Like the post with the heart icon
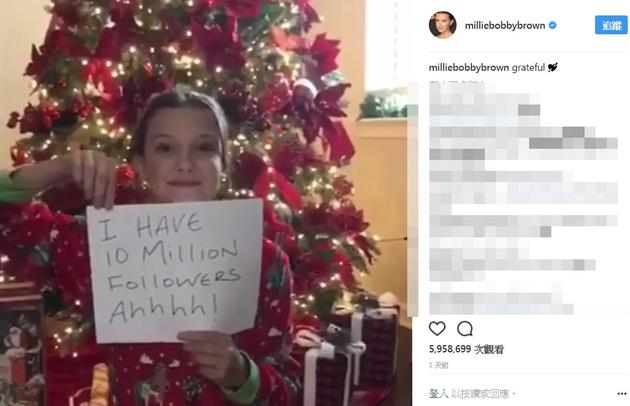The height and width of the screenshot is (406, 630). (x=437, y=328)
